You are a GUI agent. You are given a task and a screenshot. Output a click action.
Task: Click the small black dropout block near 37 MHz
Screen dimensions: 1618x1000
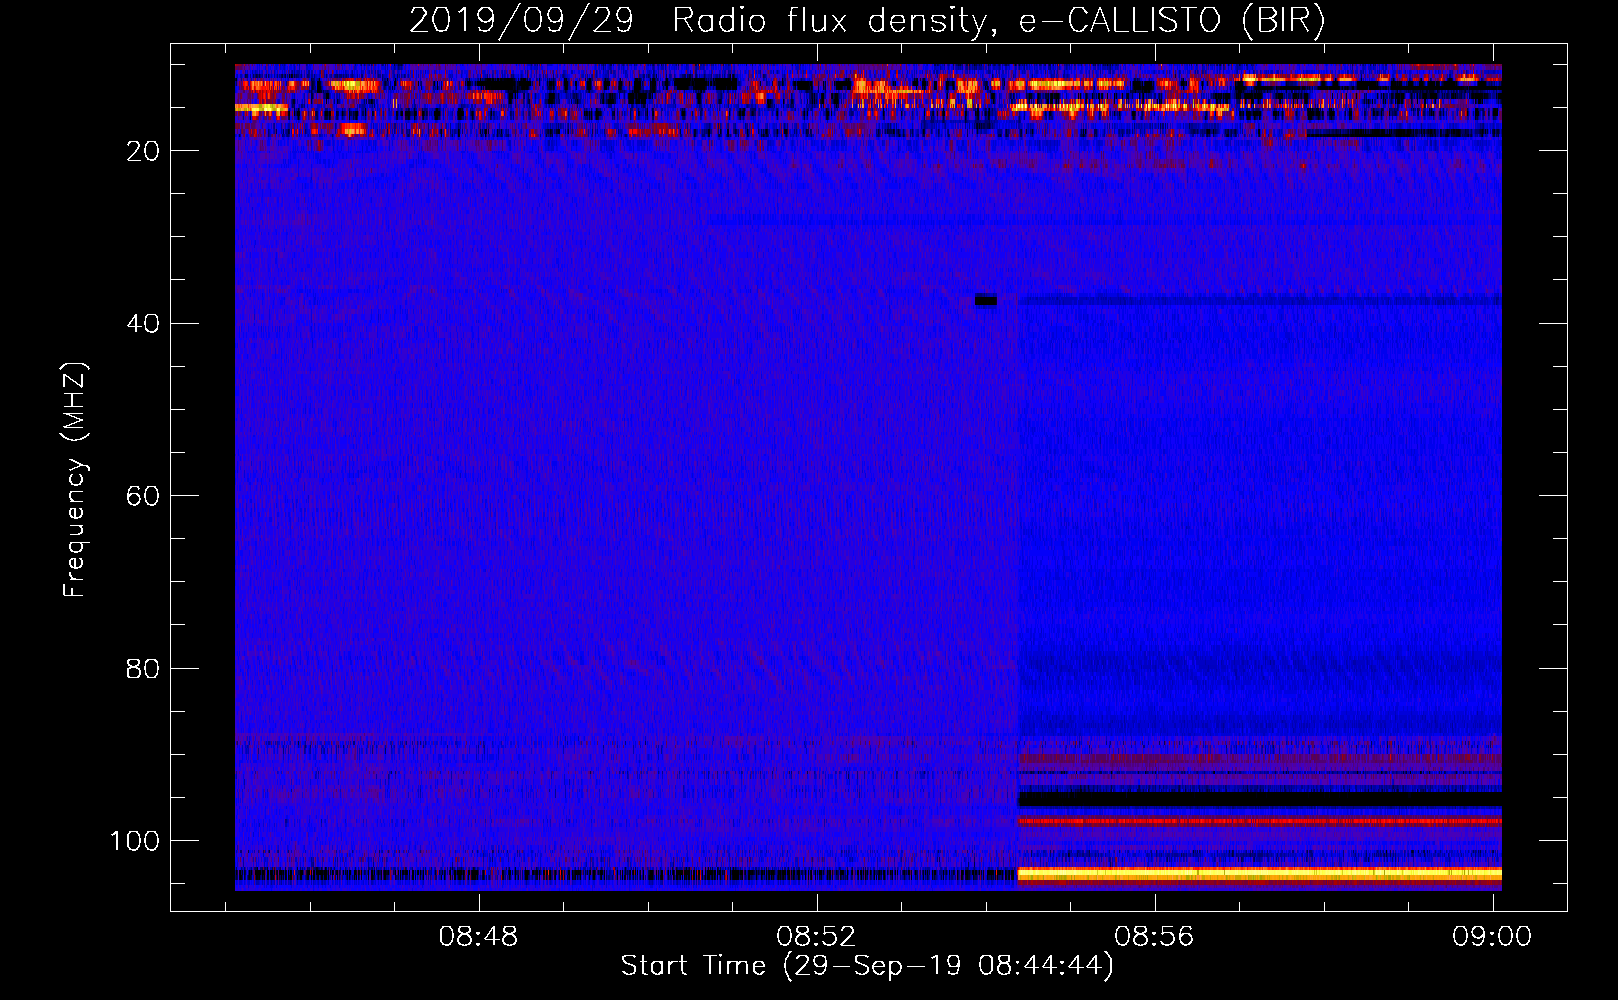click(x=986, y=300)
